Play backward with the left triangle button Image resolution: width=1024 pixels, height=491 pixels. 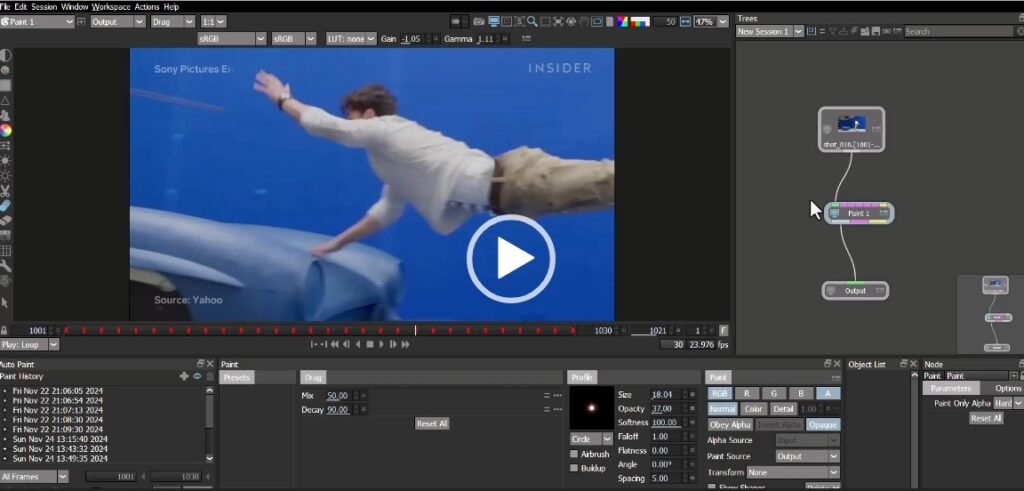coord(358,344)
